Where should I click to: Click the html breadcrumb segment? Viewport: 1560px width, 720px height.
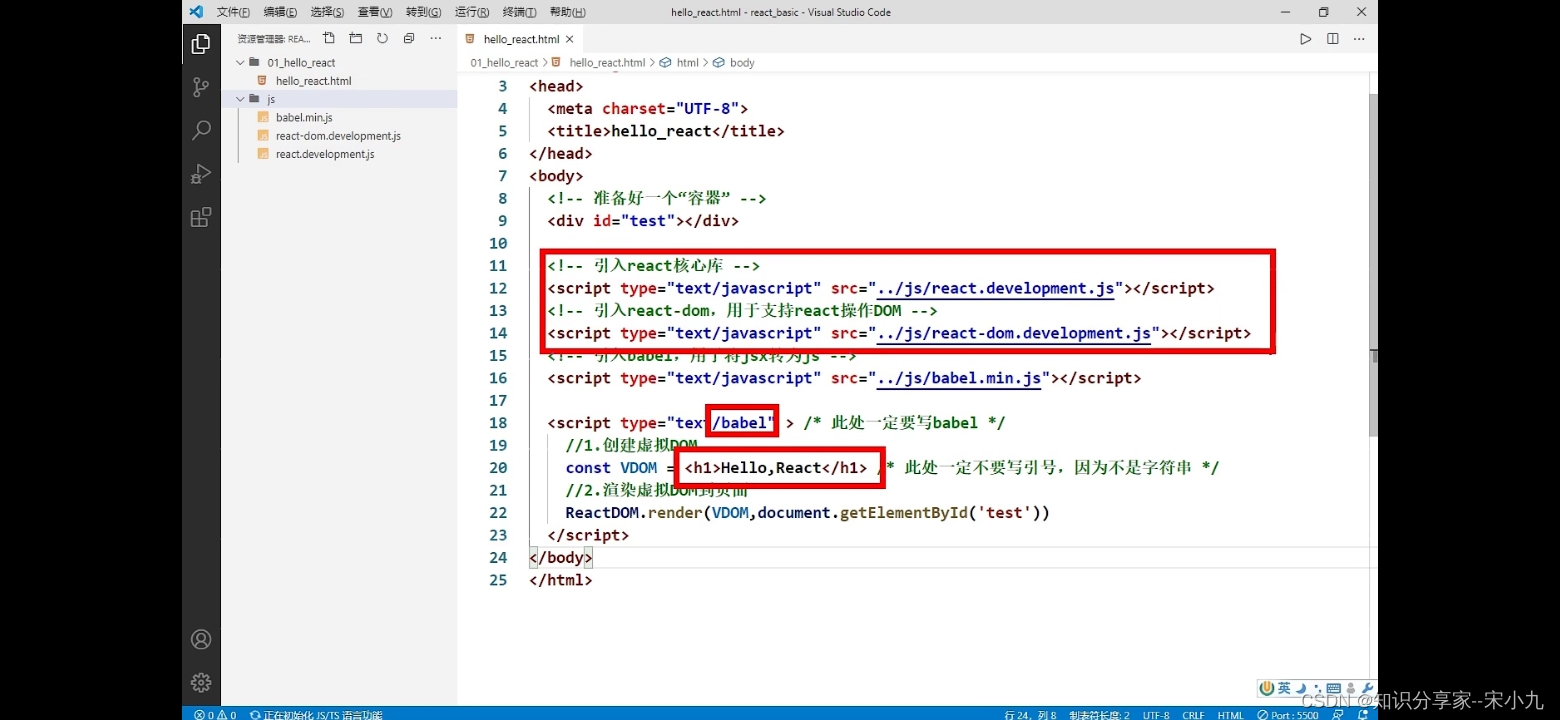coord(688,62)
